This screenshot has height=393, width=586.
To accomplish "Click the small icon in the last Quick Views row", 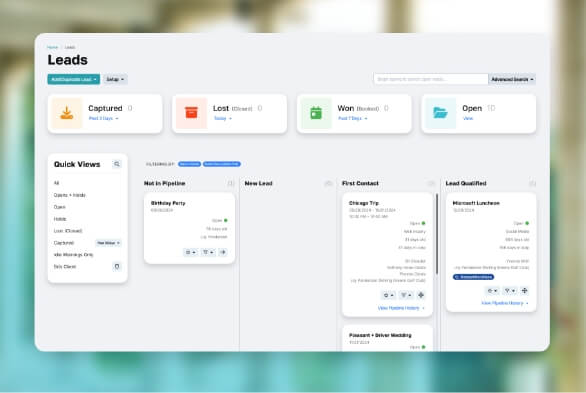I will (117, 266).
